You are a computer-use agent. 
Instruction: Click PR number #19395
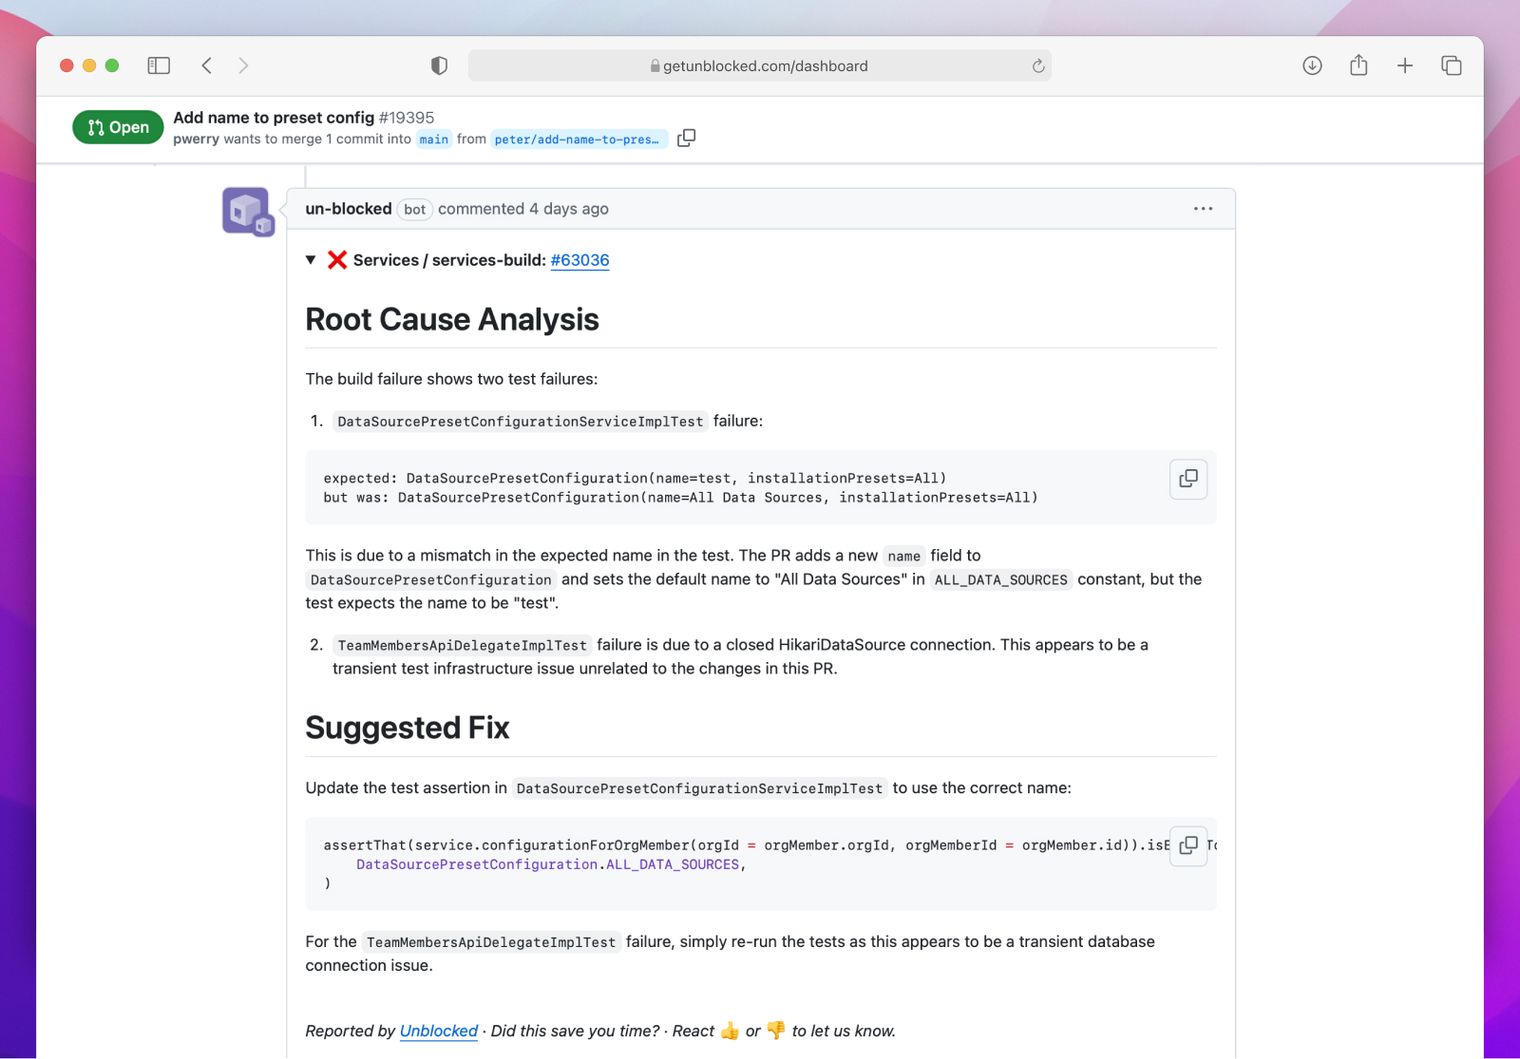[406, 117]
